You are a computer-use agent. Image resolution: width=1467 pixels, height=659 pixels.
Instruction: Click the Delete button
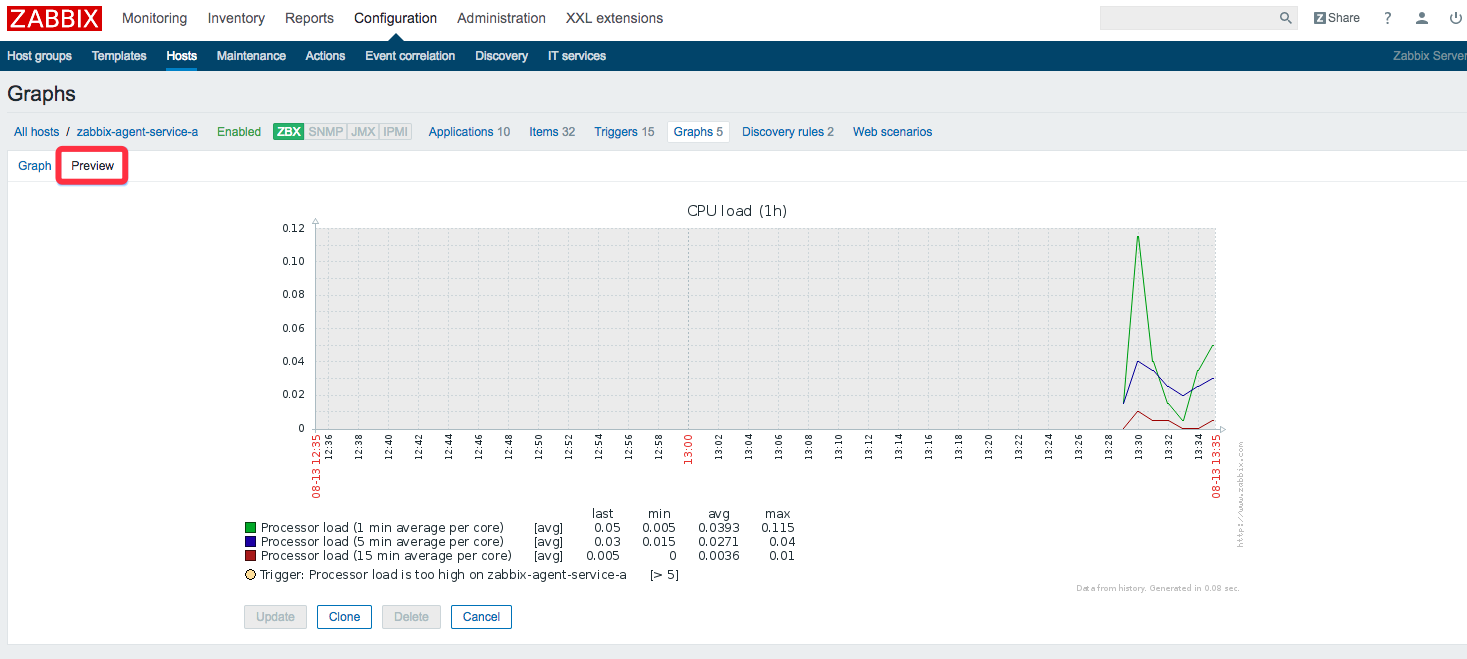pyautogui.click(x=411, y=617)
